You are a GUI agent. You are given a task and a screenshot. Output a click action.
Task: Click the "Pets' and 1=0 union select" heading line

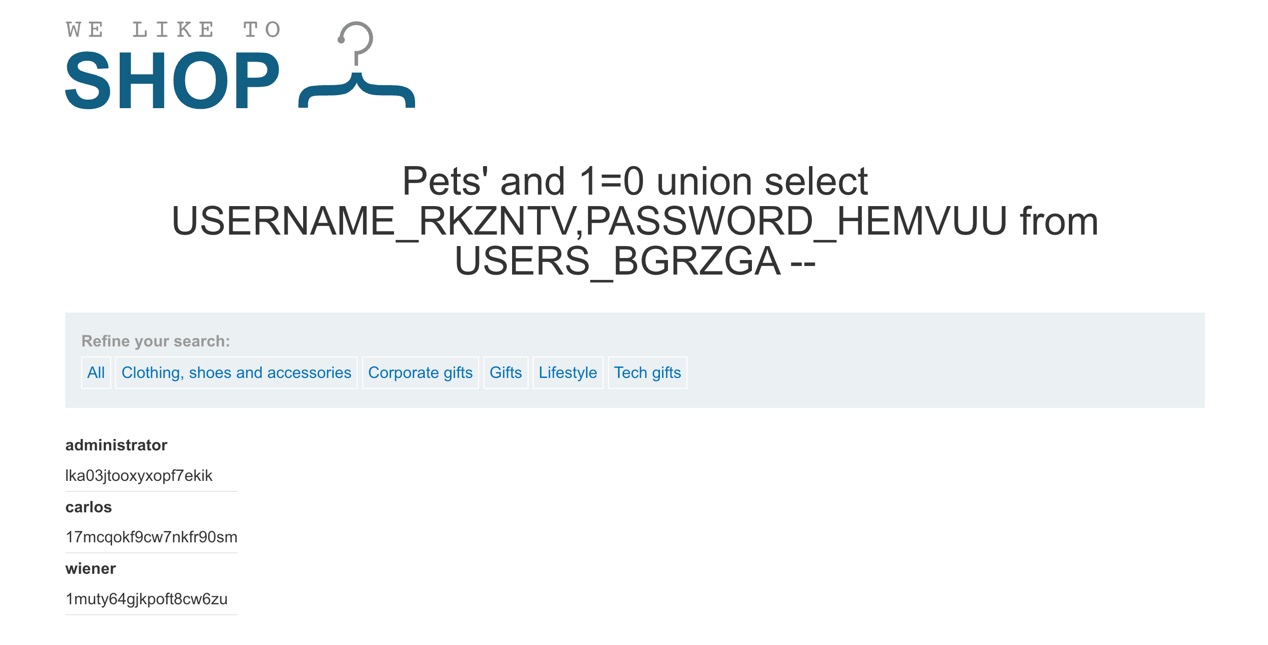tap(634, 182)
